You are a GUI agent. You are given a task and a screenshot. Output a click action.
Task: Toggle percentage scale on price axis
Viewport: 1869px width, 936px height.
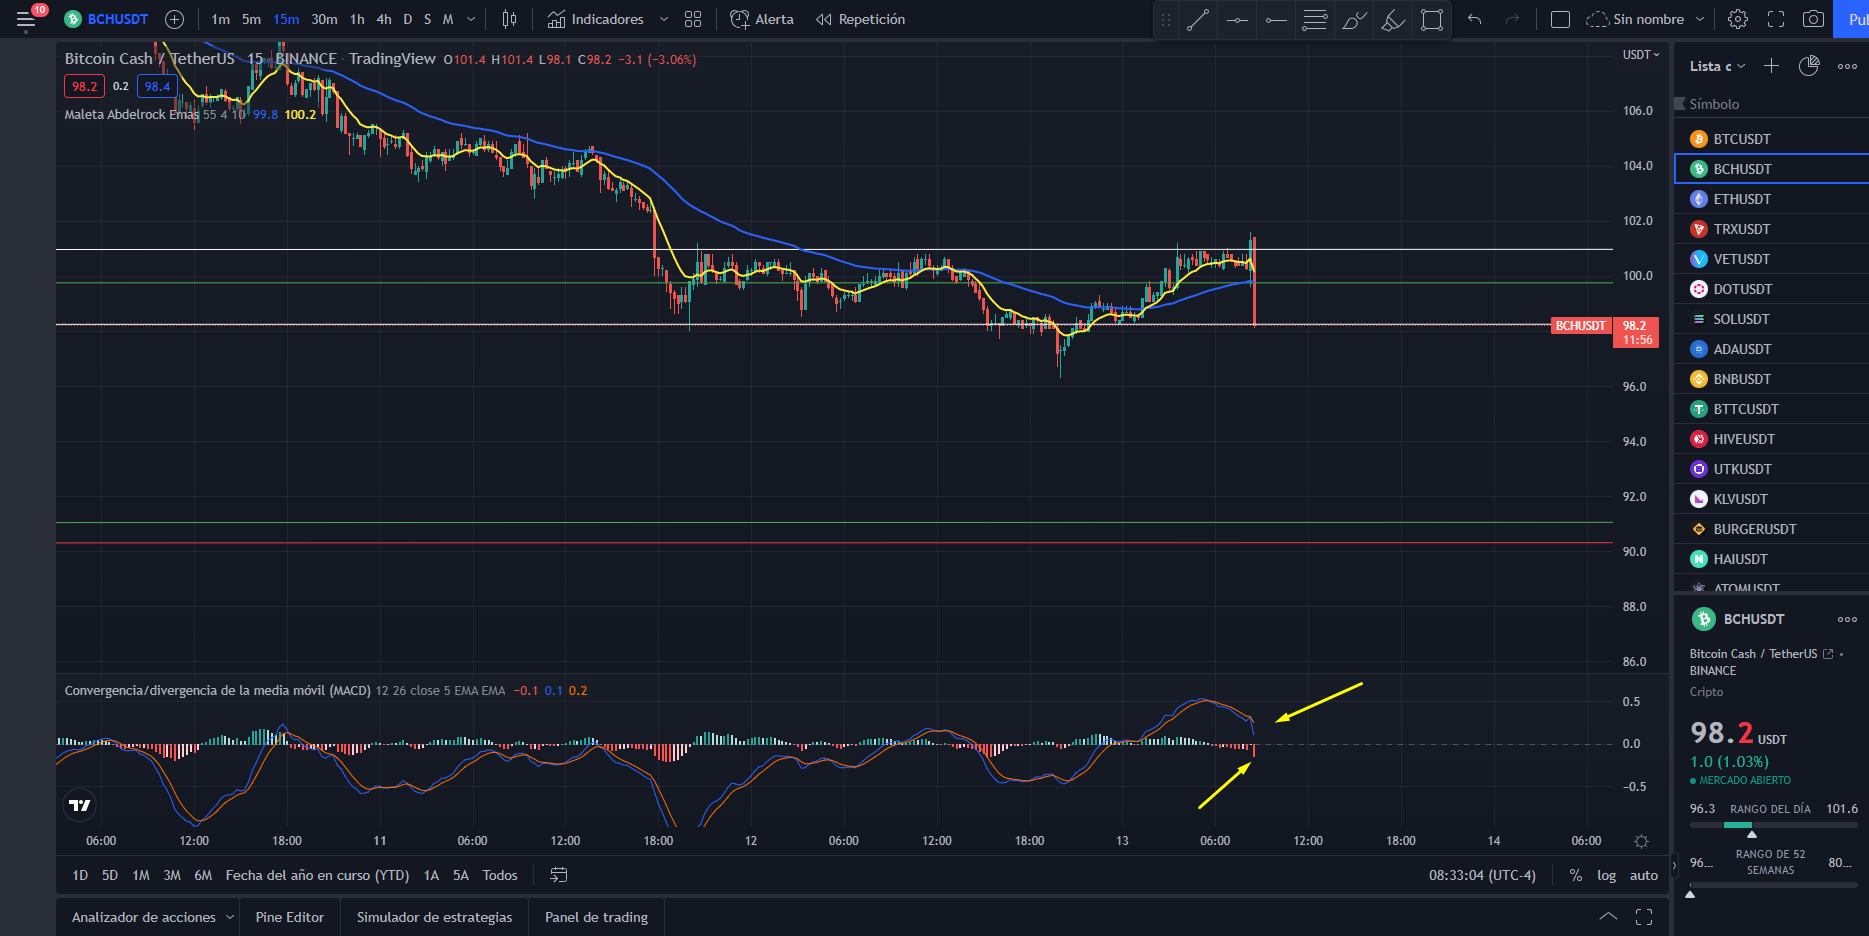[x=1576, y=875]
